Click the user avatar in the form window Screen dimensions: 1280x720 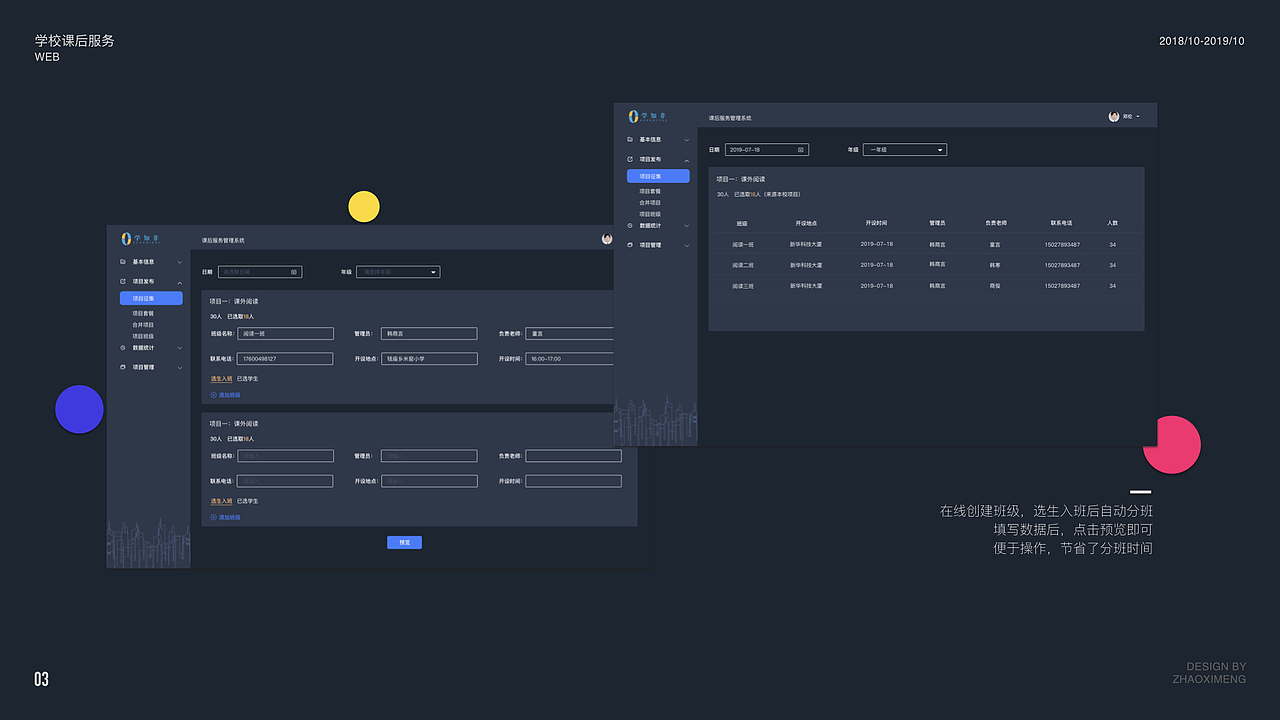[607, 239]
